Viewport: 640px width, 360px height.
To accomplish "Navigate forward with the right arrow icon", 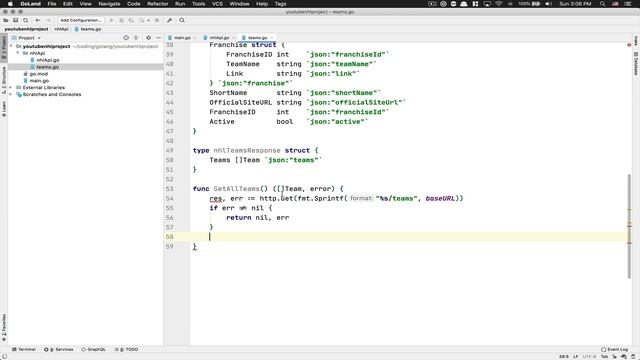I will (48, 20).
